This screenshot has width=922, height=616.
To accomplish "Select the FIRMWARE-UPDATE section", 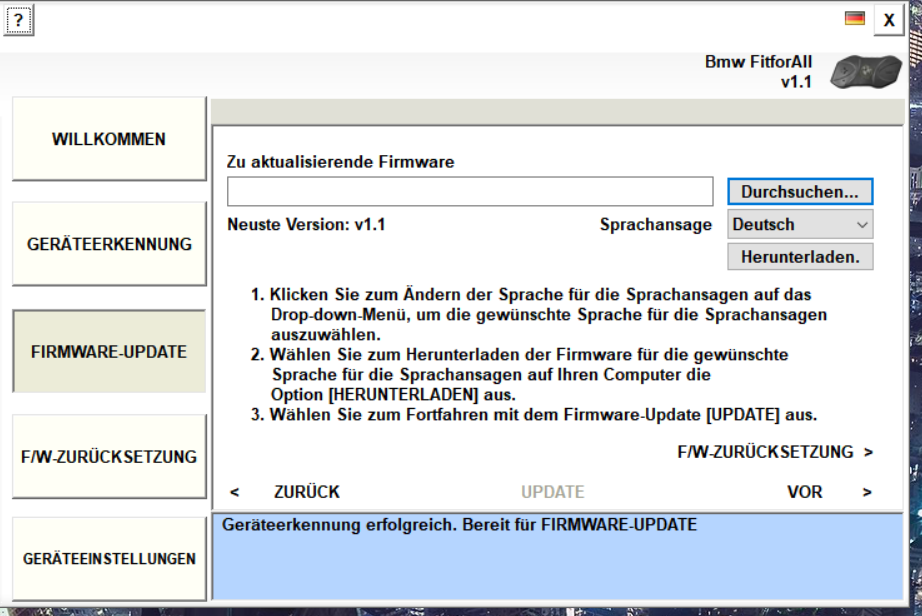I will click(x=109, y=352).
